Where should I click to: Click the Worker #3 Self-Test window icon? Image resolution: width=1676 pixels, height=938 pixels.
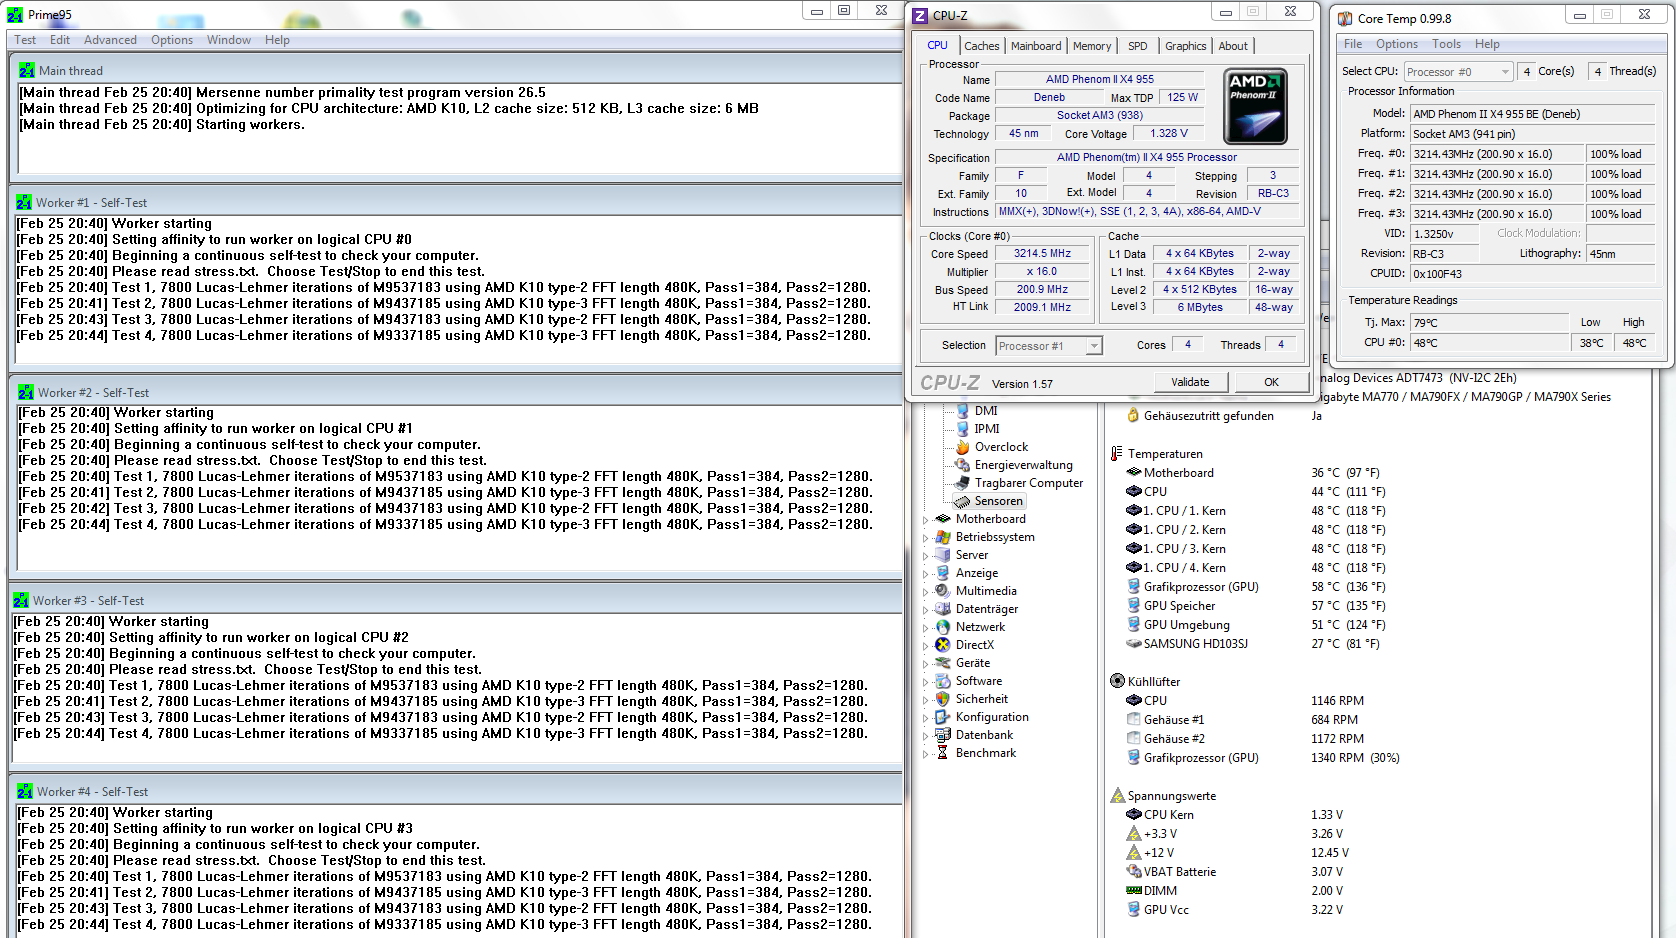tap(21, 601)
